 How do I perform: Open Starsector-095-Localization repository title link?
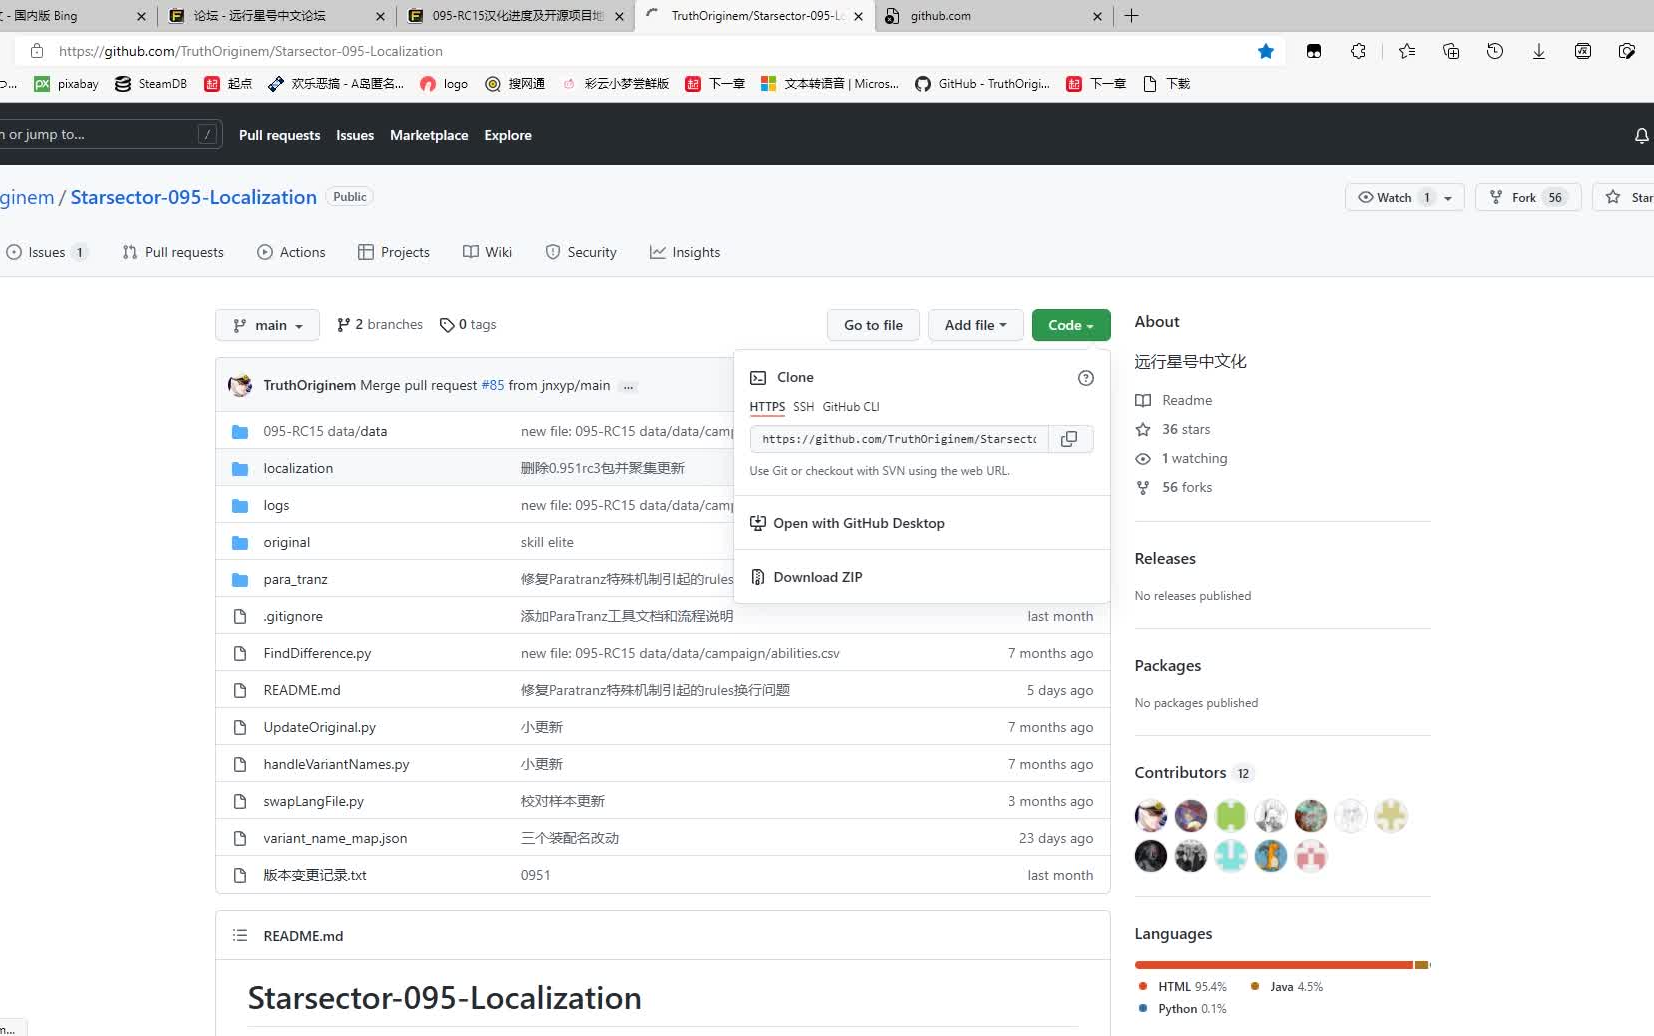point(193,197)
